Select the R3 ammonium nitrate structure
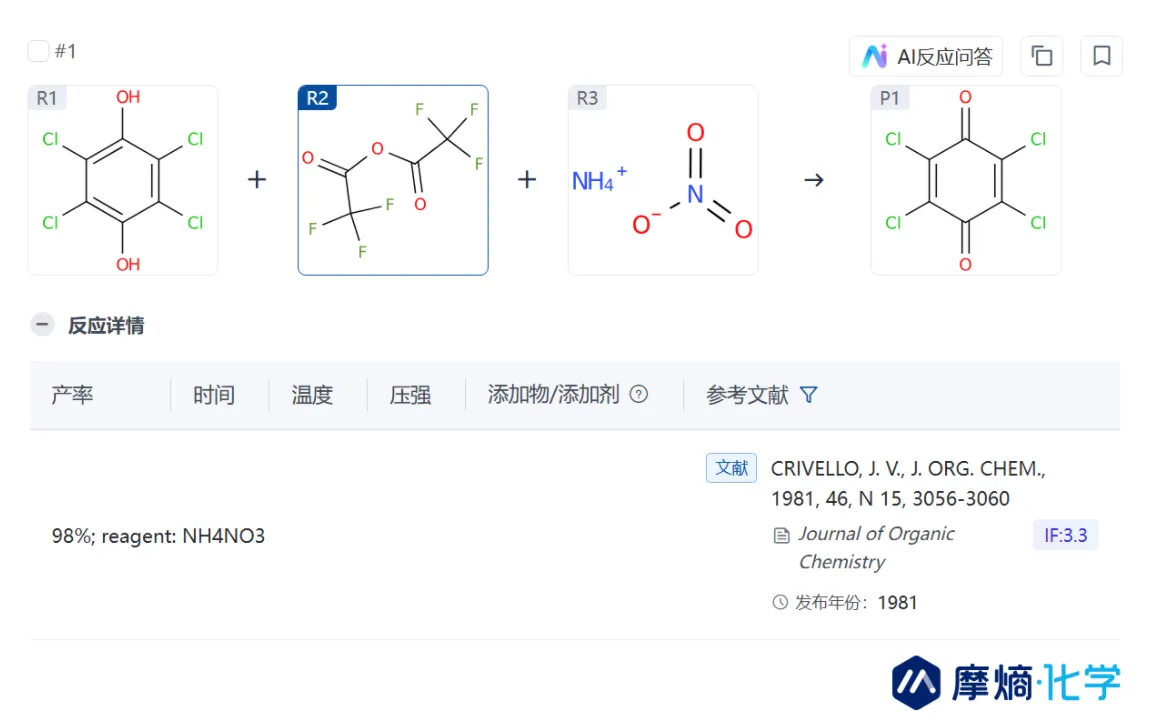Screen dimensions: 1176x725 (x=663, y=180)
